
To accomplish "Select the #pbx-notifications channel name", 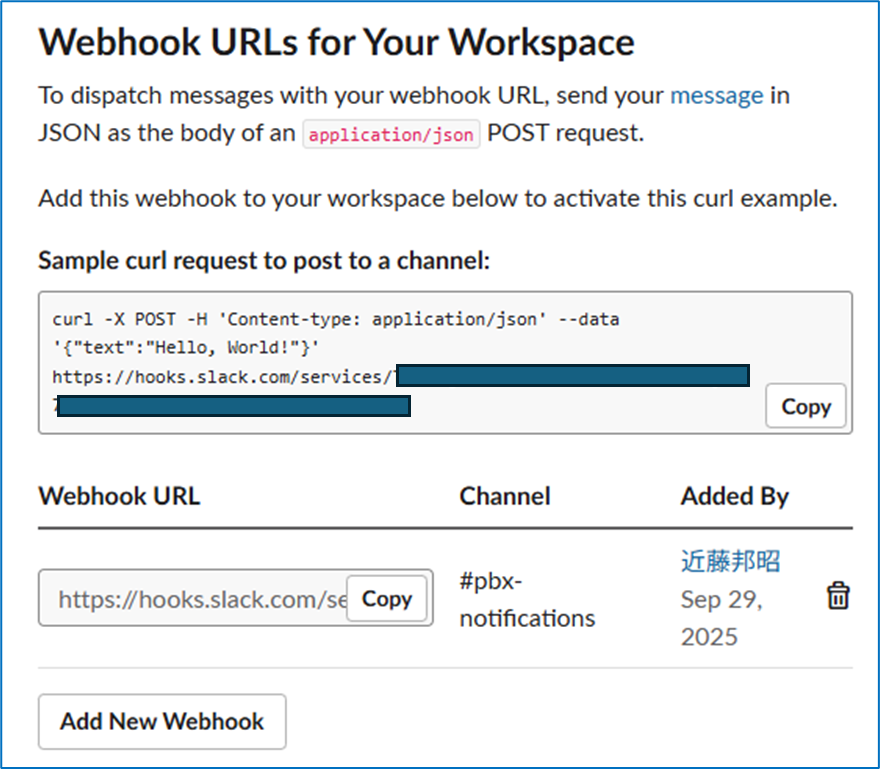I will point(526,600).
